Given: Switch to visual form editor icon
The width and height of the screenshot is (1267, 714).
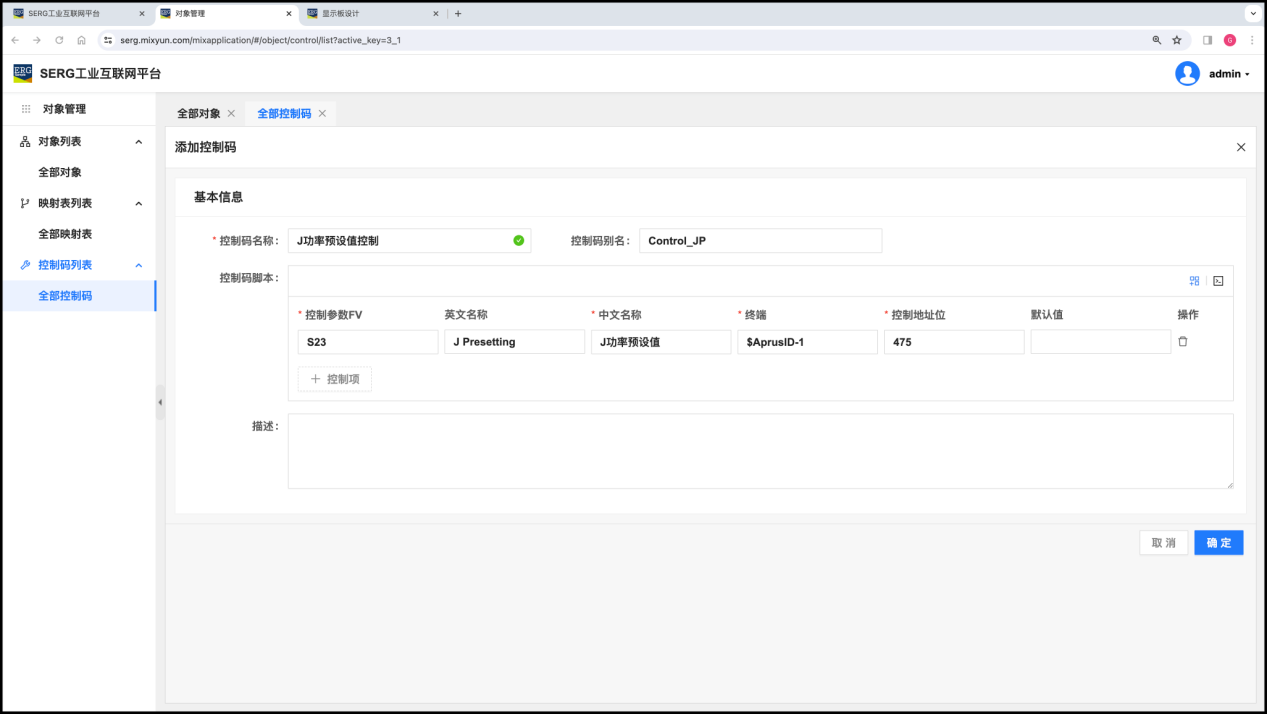Looking at the screenshot, I should coord(1194,281).
